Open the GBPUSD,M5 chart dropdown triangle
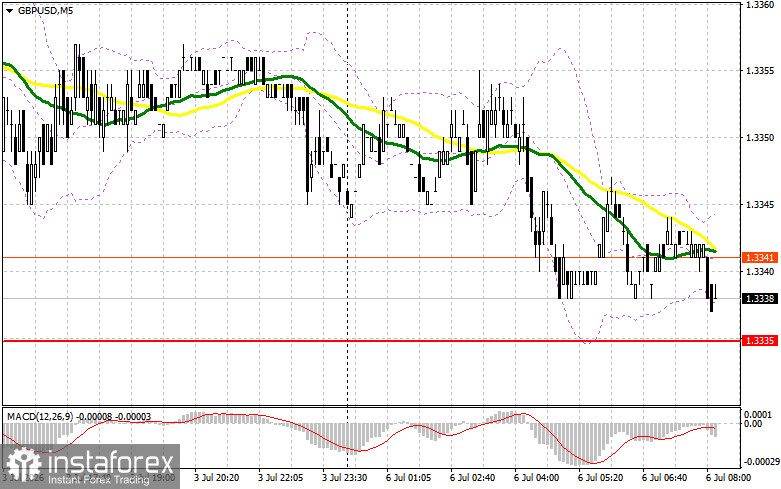 pos(10,10)
